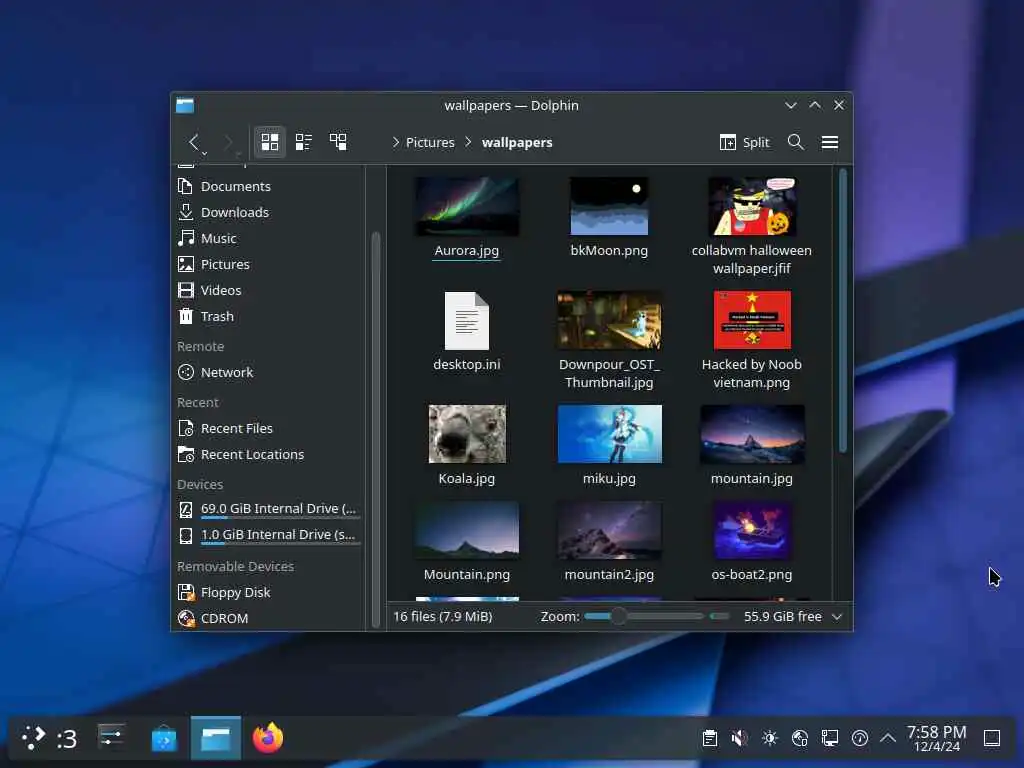Open 1.0 GiB Internal Drive

[x=269, y=535]
